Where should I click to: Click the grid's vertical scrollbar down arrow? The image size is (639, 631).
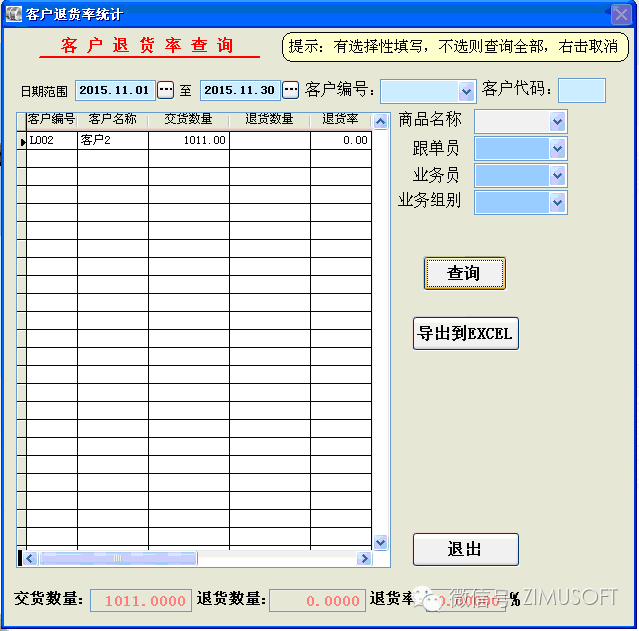pos(380,542)
